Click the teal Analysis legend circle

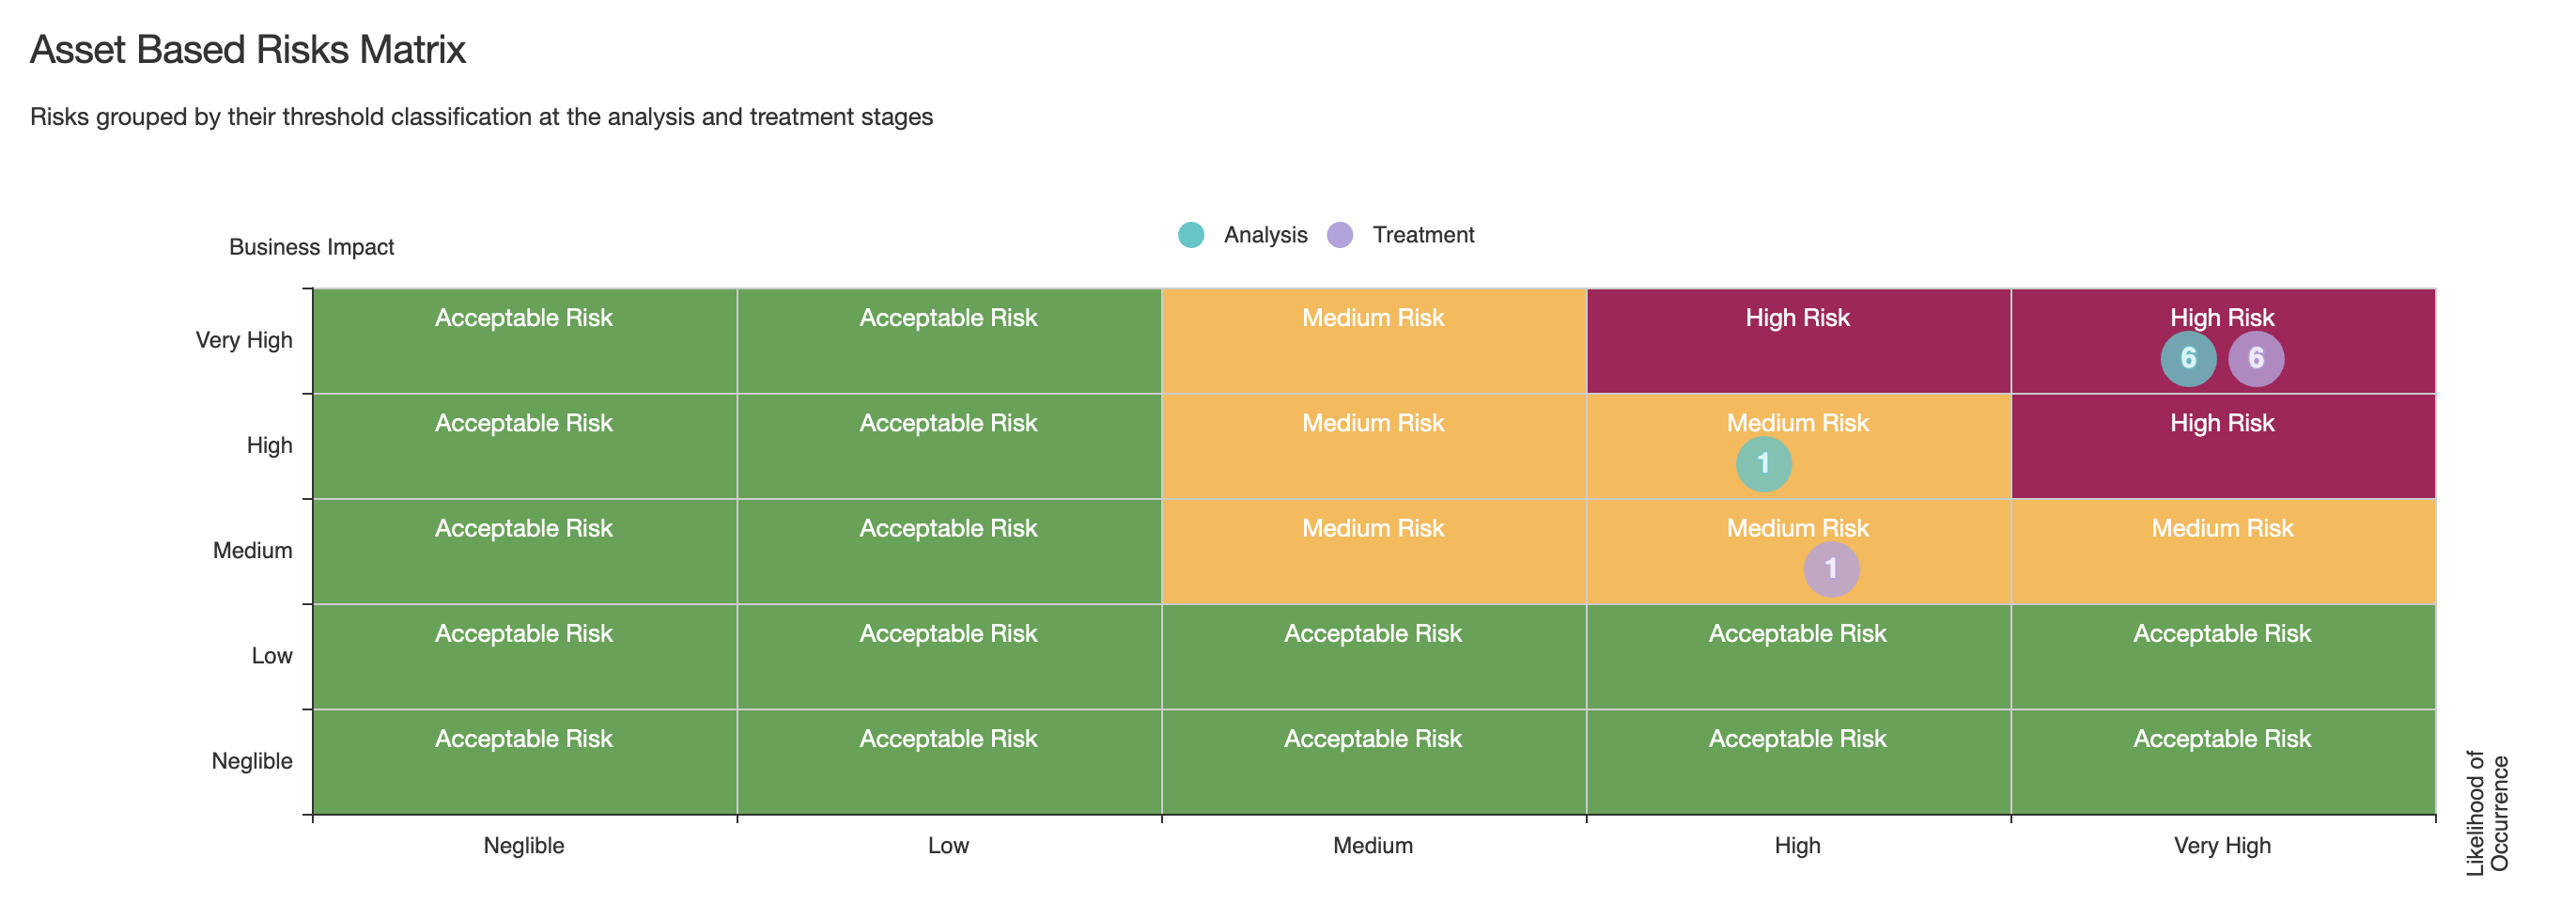(1191, 235)
